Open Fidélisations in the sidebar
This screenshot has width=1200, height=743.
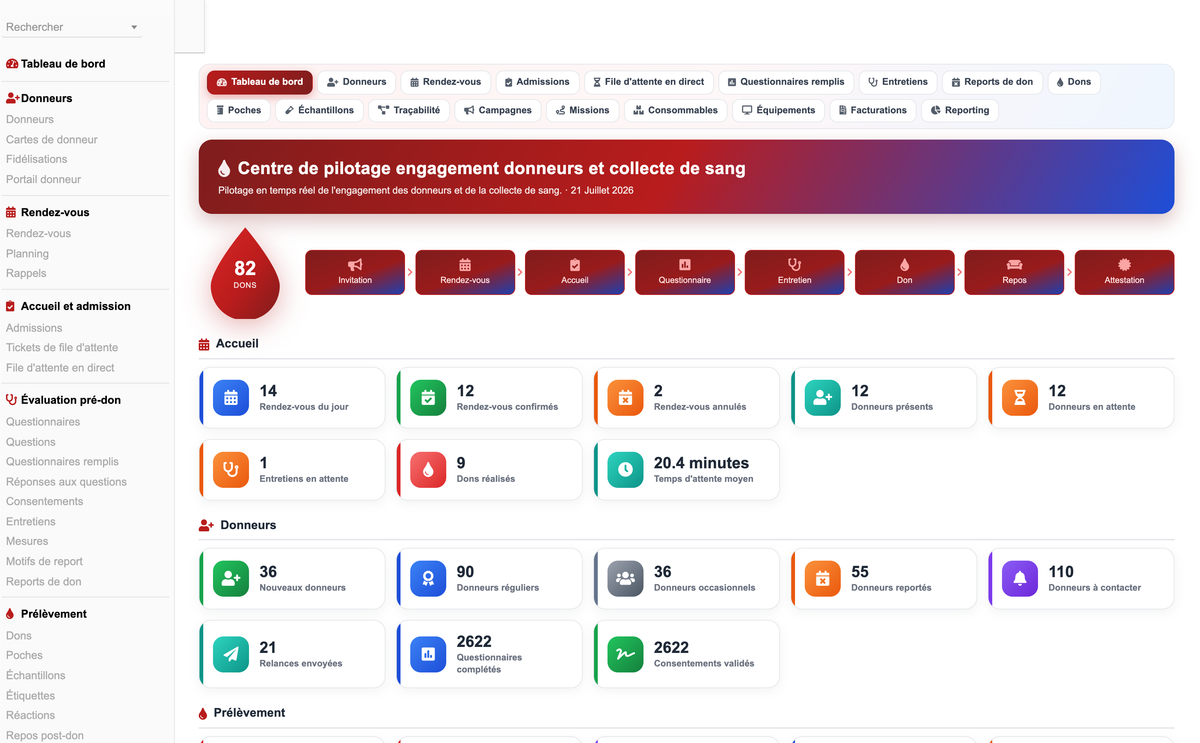(x=37, y=159)
